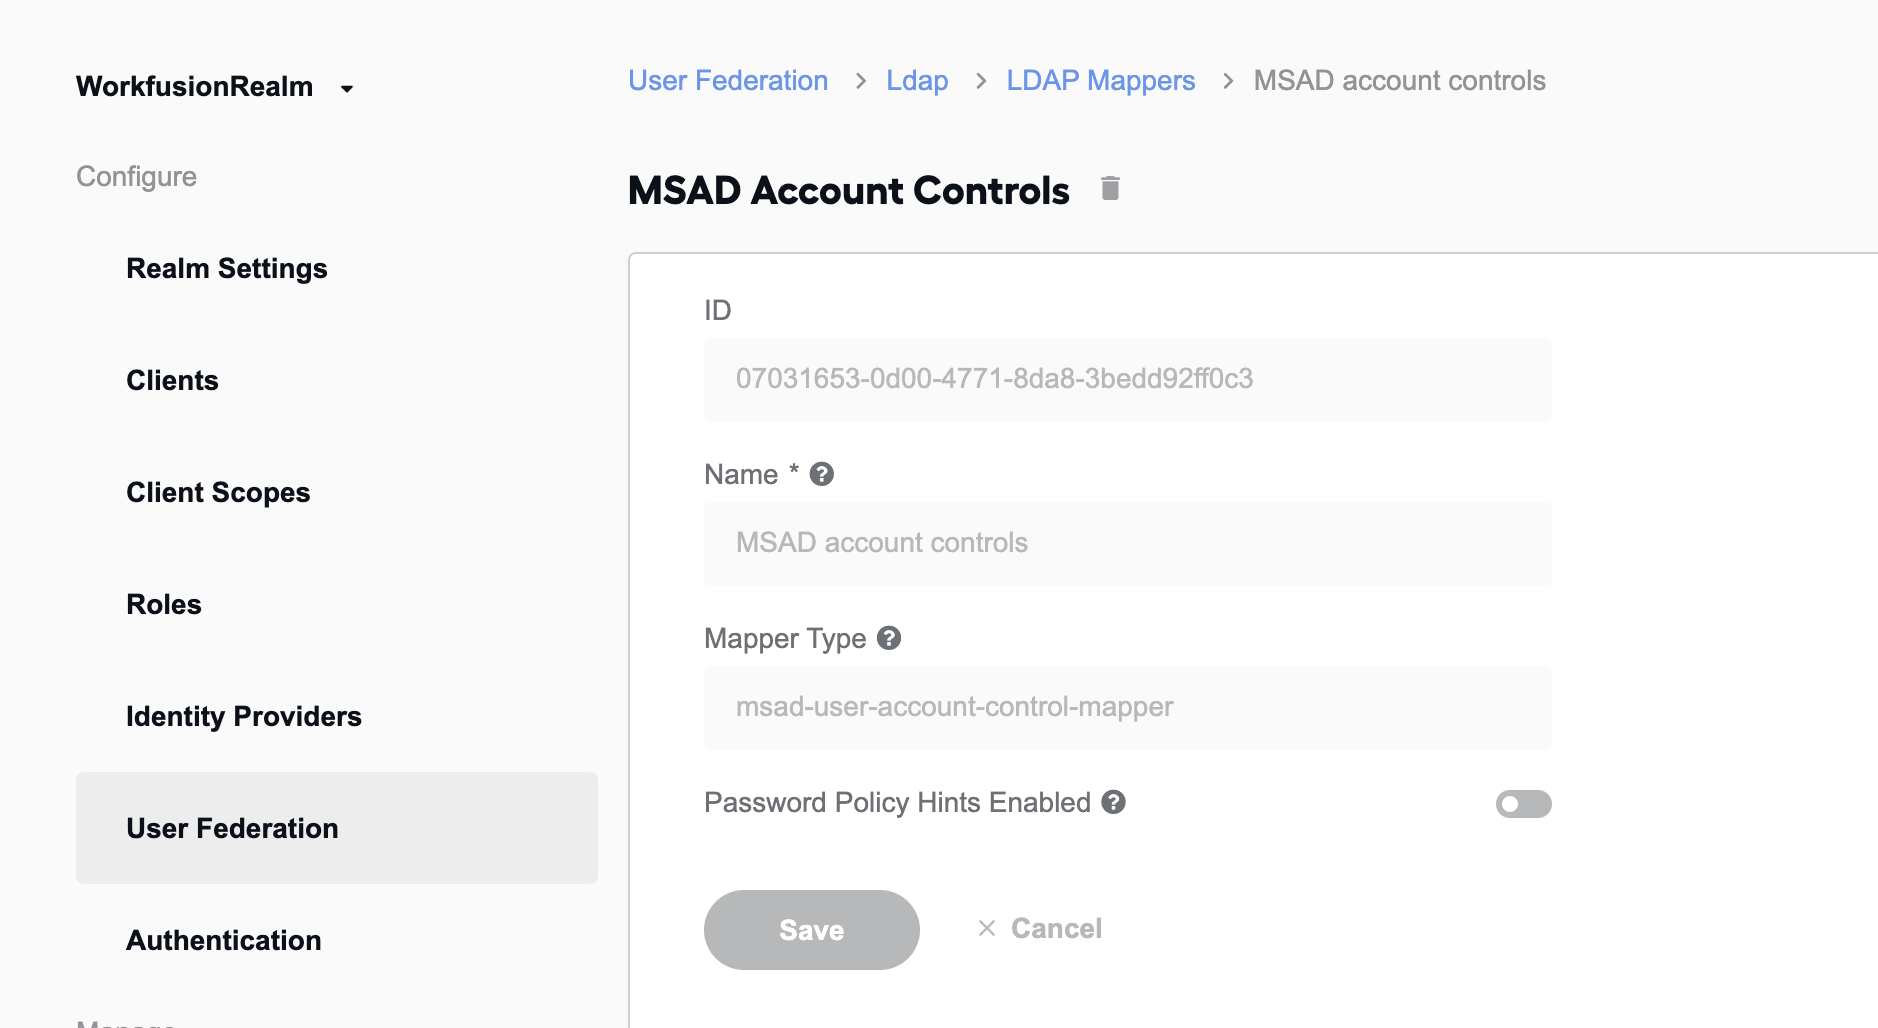This screenshot has height=1028, width=1878.
Task: Click the X icon beside Cancel
Action: [x=987, y=928]
